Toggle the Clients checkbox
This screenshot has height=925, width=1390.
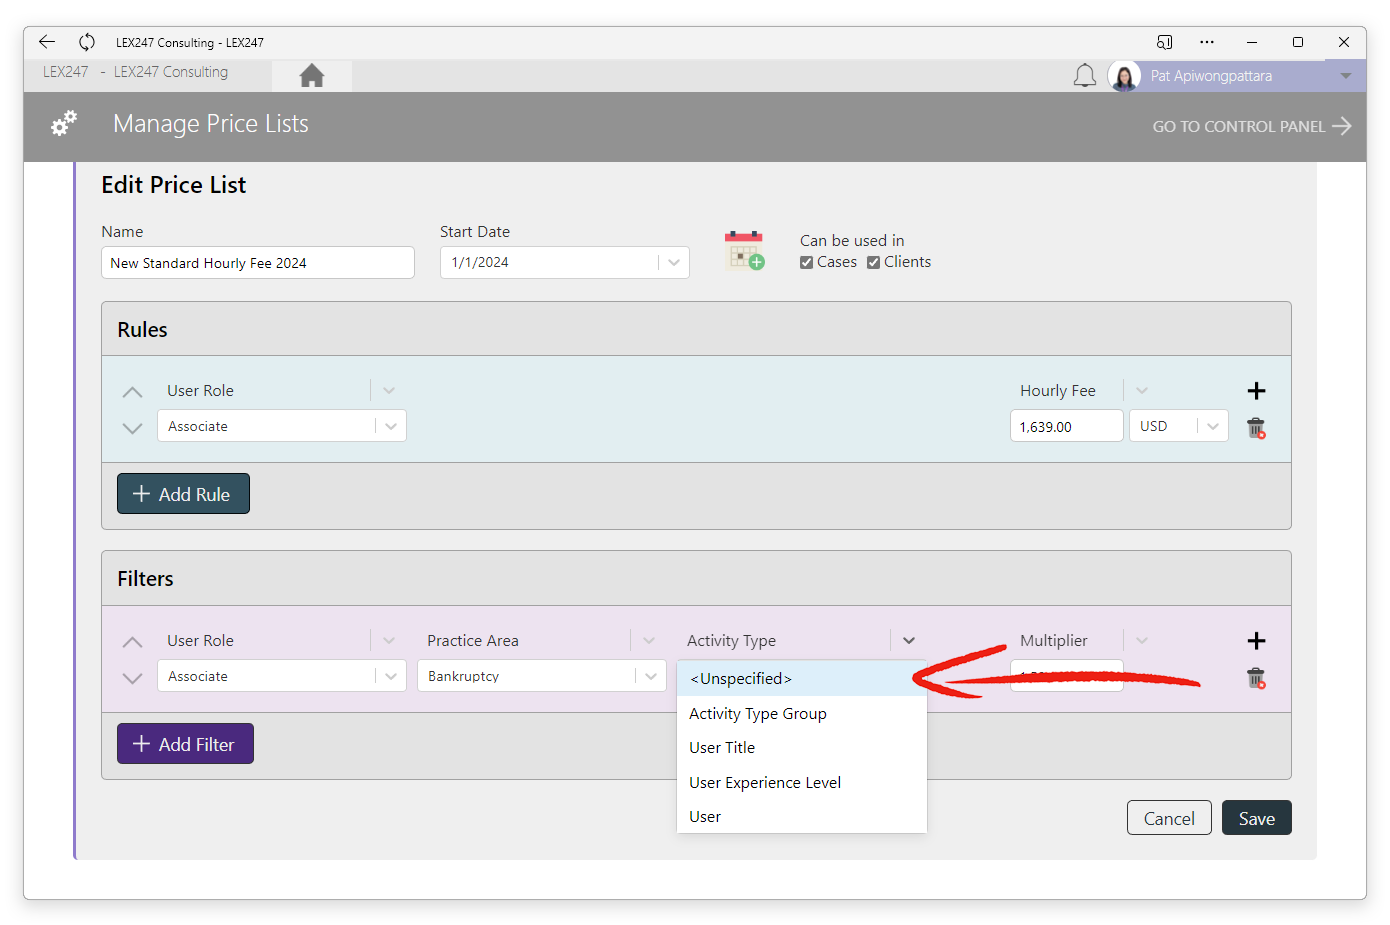pyautogui.click(x=873, y=262)
